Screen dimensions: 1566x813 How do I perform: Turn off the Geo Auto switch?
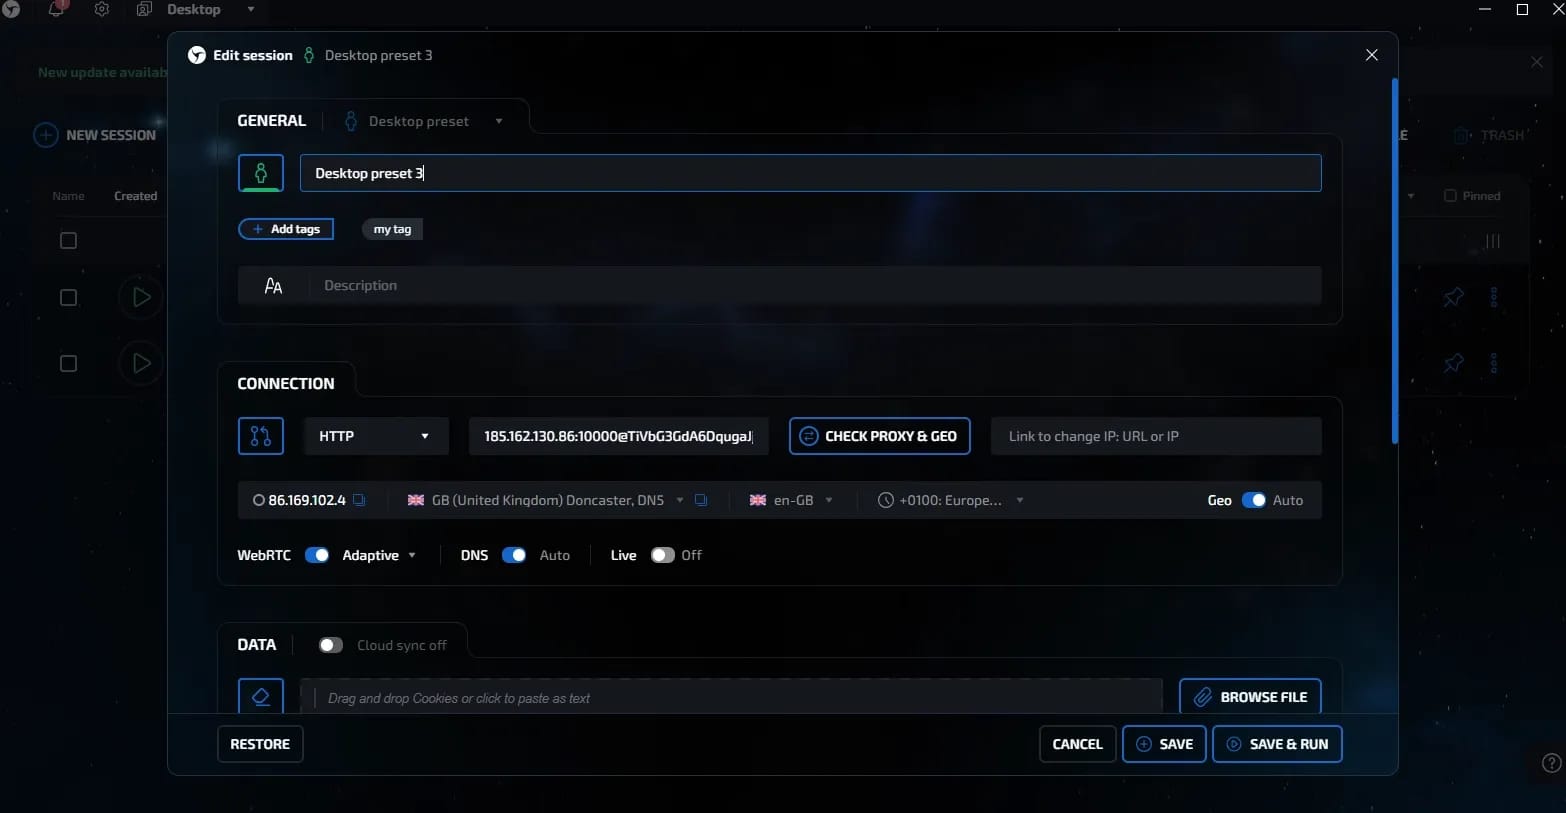1254,500
